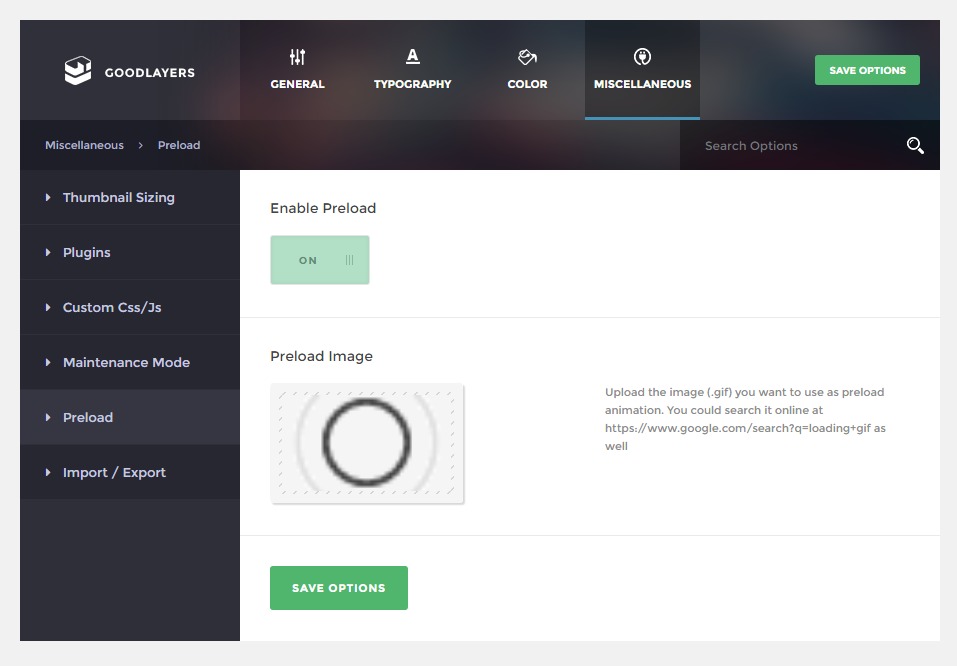Screen dimensions: 957x666
Task: Expand the Custom Css/Js section arrow
Action: point(48,308)
